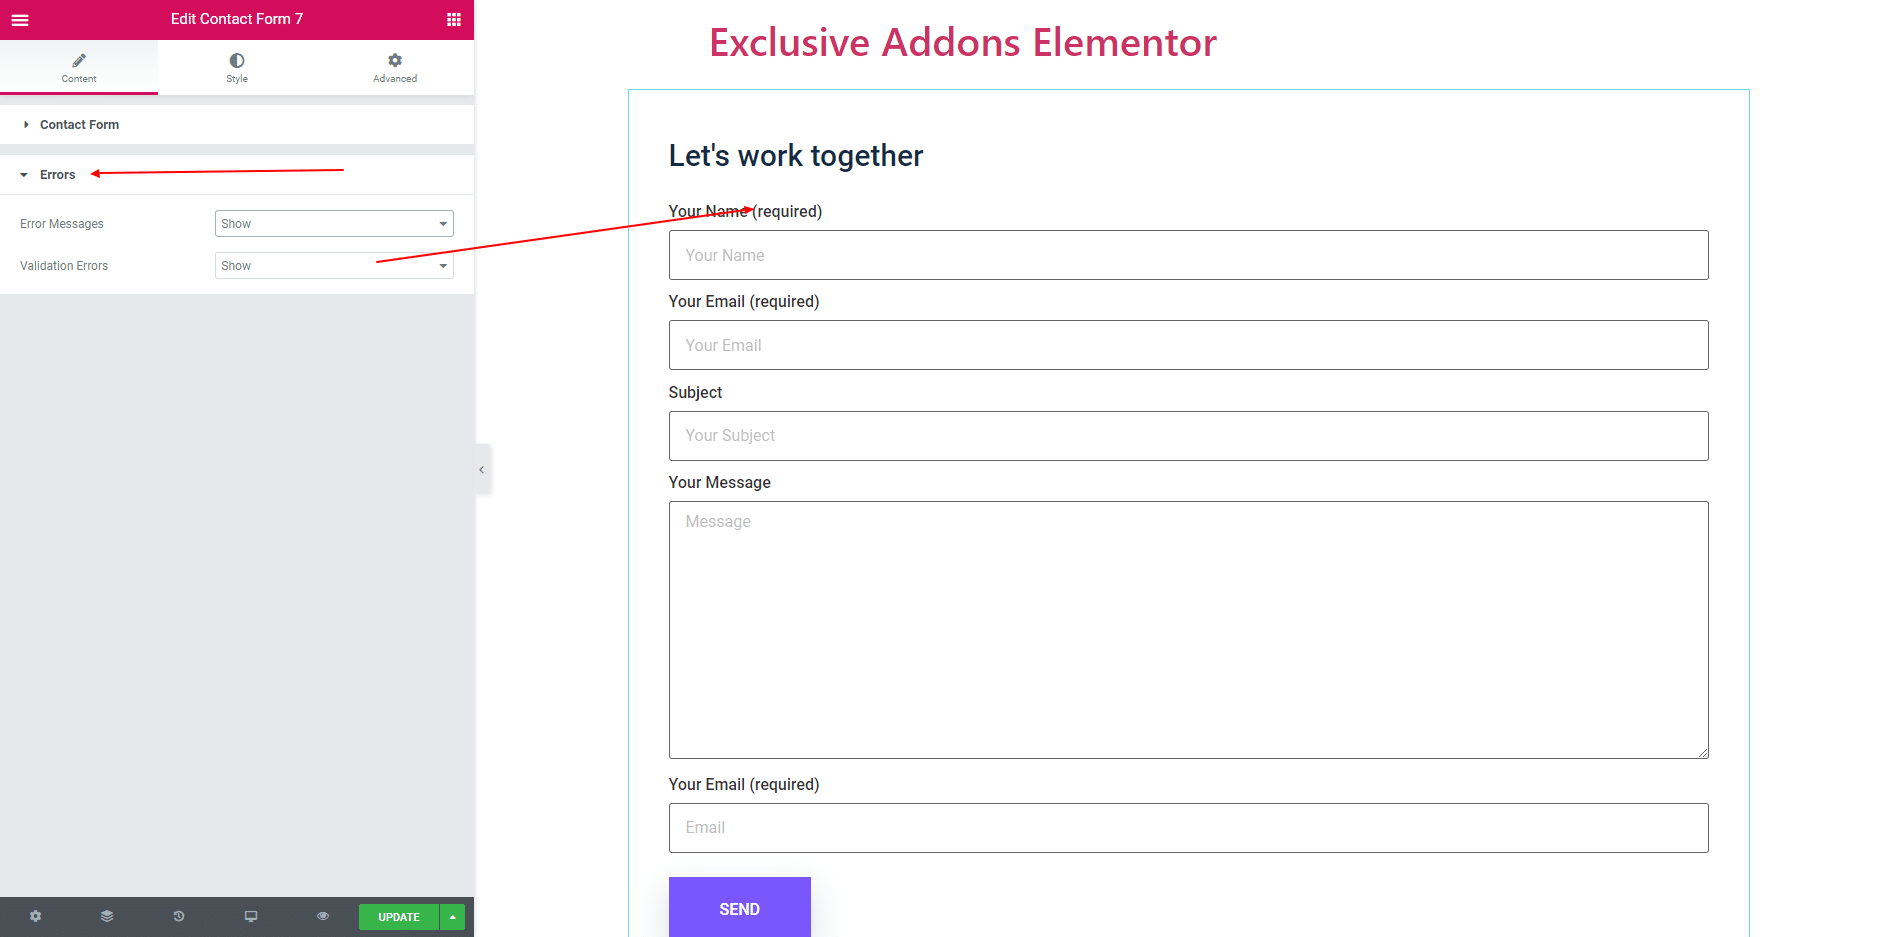Image resolution: width=1903 pixels, height=937 pixels.
Task: Click the green UPDATE button
Action: [x=399, y=917]
